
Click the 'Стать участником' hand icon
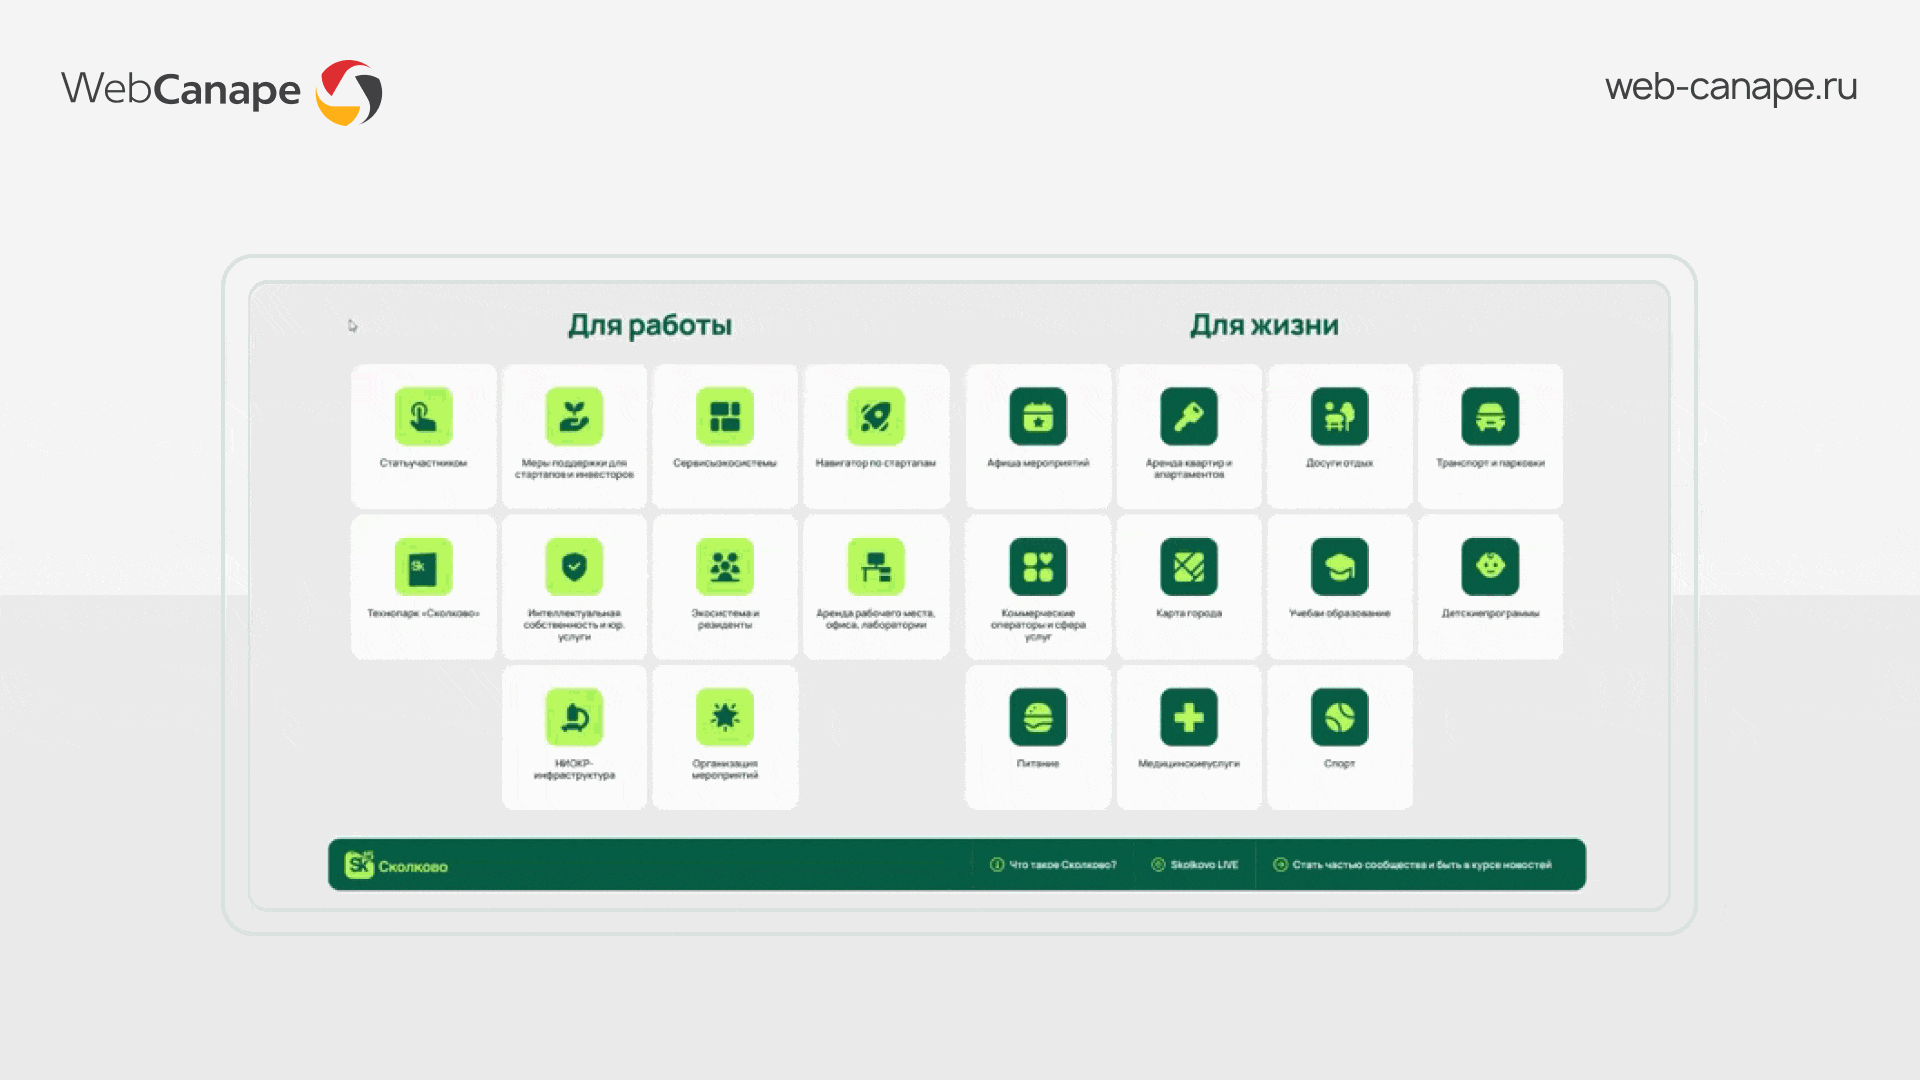[x=423, y=416]
